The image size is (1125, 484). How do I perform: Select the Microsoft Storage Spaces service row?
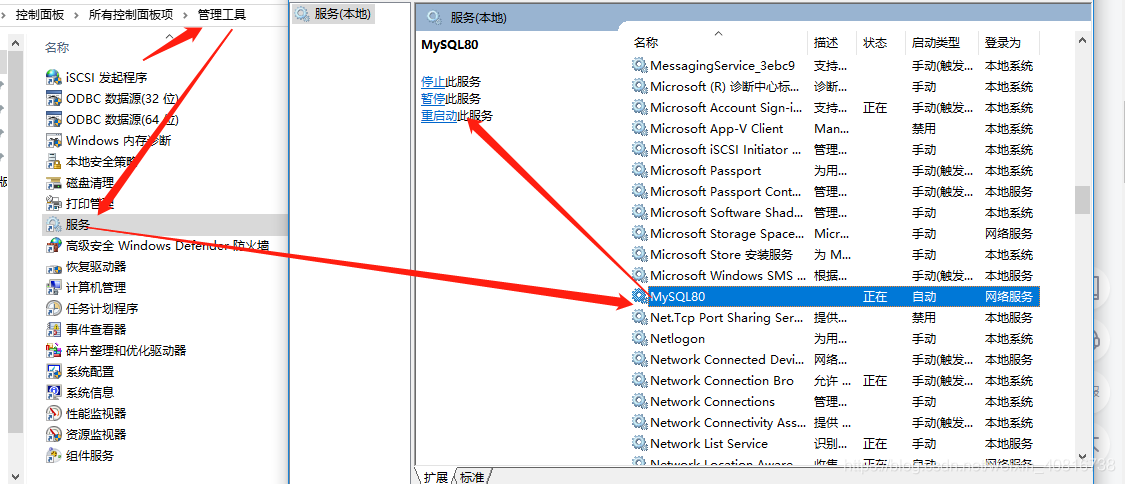click(x=835, y=234)
